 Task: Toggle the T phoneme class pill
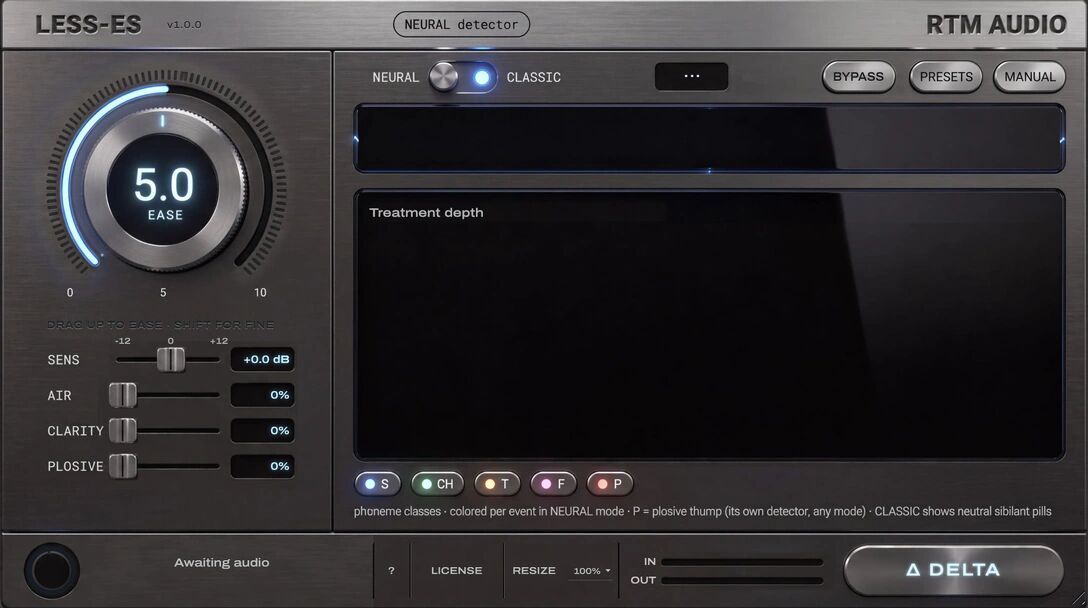[x=497, y=484]
